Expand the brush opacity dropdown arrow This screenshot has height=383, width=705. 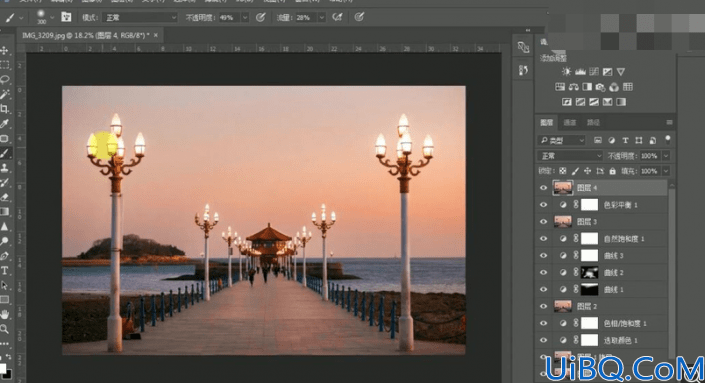pyautogui.click(x=245, y=18)
